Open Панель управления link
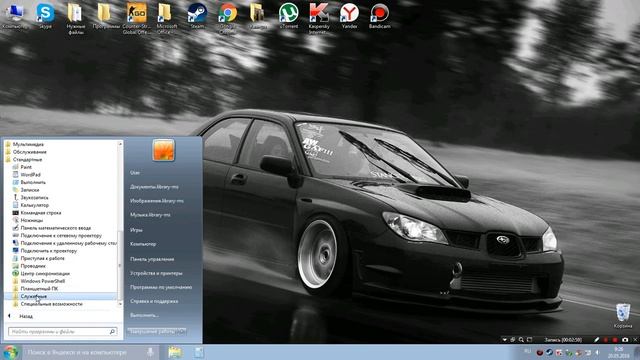The height and width of the screenshot is (360, 640). tap(152, 259)
